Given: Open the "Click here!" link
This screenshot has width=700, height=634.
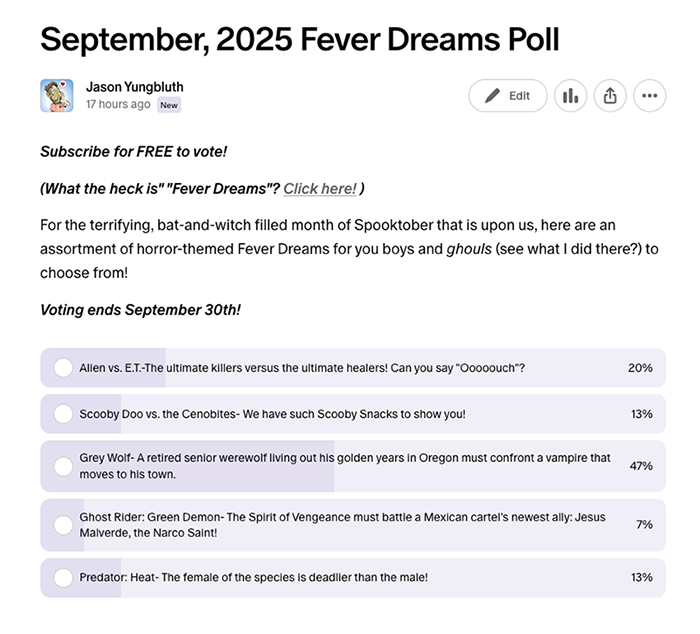Looking at the screenshot, I should (x=320, y=188).
